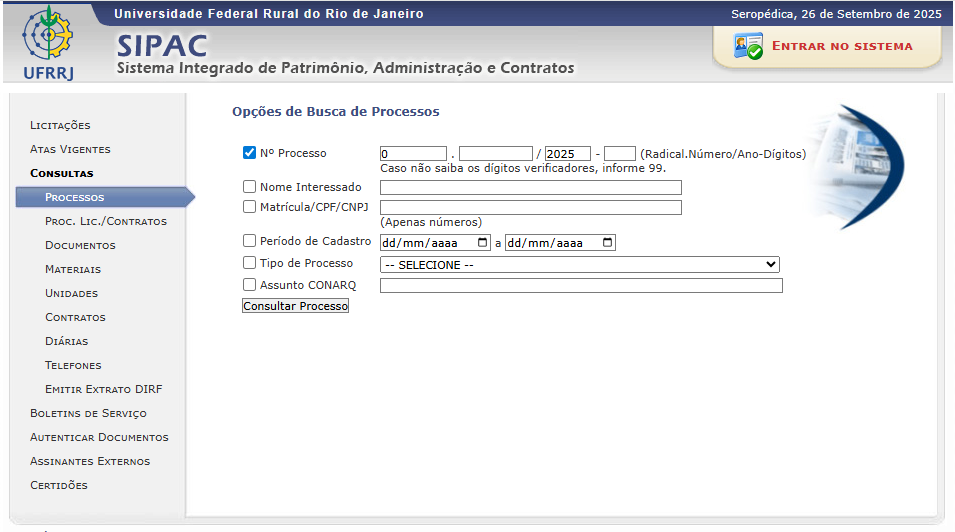955x532 pixels.
Task: Enable the Nome Interessado checkbox
Action: click(250, 187)
